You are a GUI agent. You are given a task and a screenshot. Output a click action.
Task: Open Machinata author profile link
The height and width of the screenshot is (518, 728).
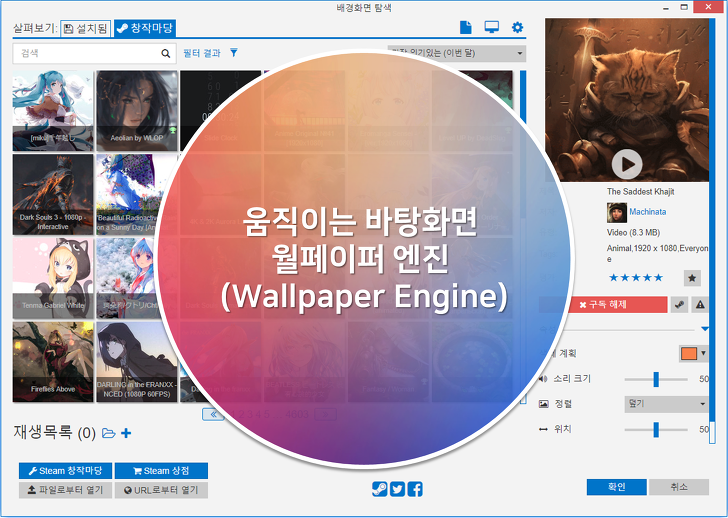tap(648, 212)
